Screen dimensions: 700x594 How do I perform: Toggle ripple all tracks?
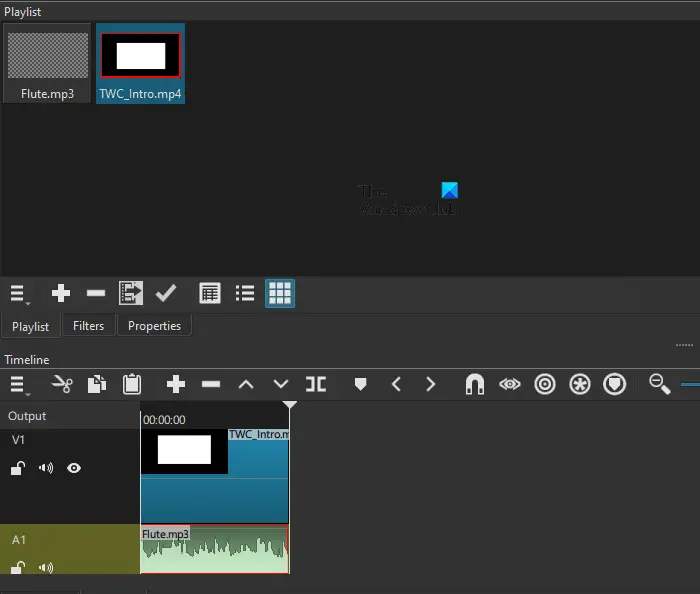click(x=580, y=384)
